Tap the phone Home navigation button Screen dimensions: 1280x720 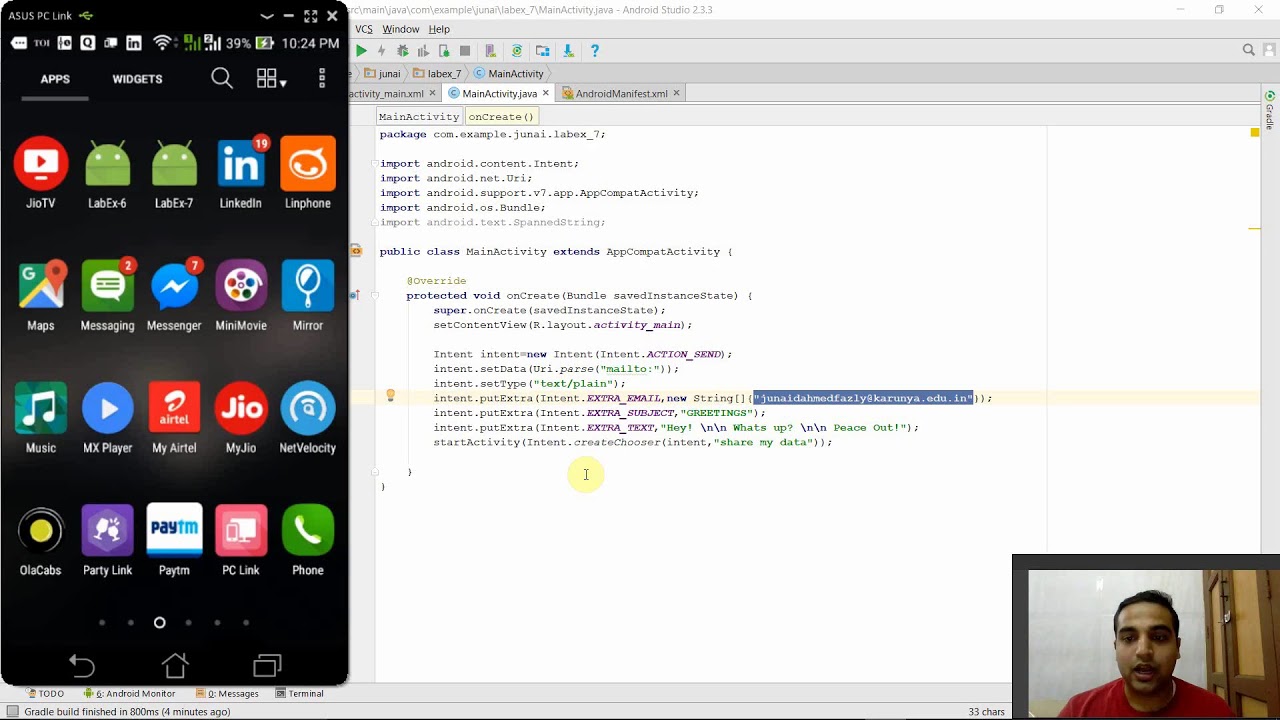coord(175,666)
